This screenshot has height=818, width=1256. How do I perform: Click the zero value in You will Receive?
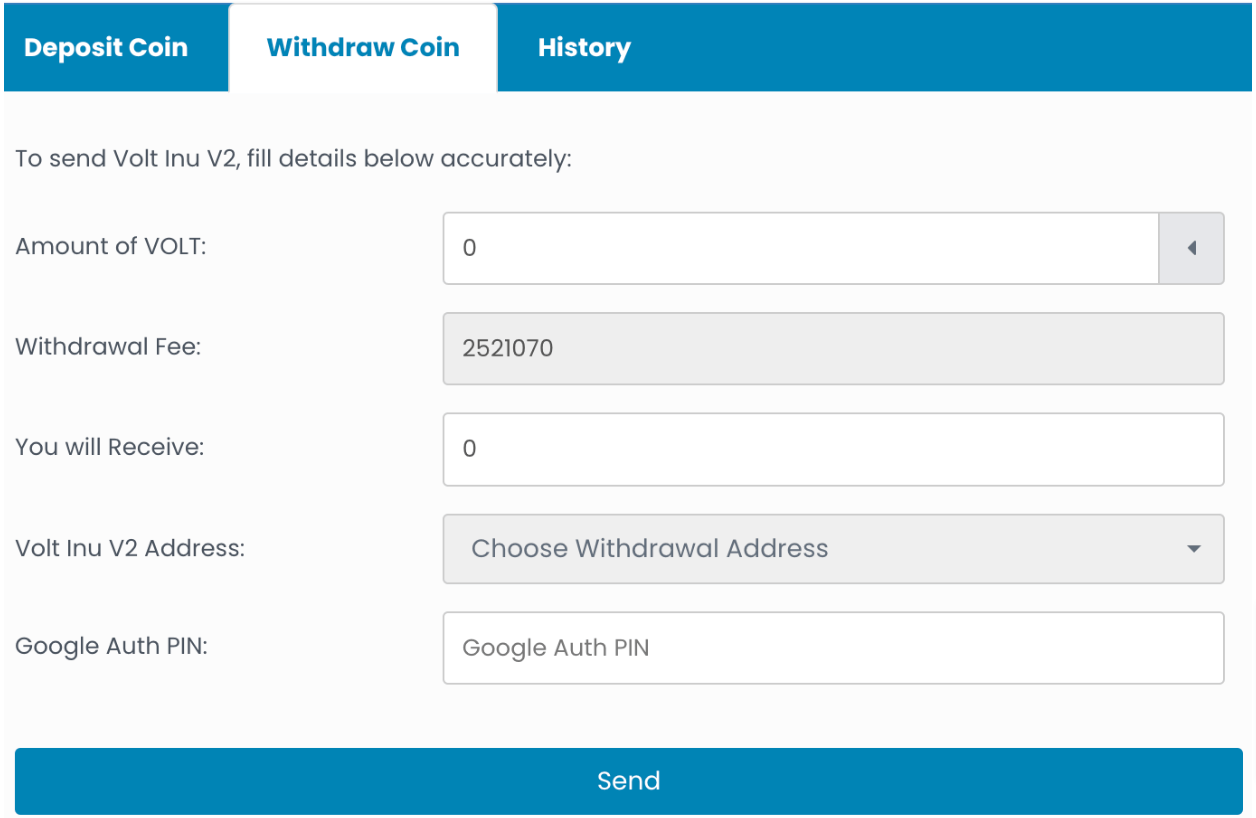click(x=470, y=449)
